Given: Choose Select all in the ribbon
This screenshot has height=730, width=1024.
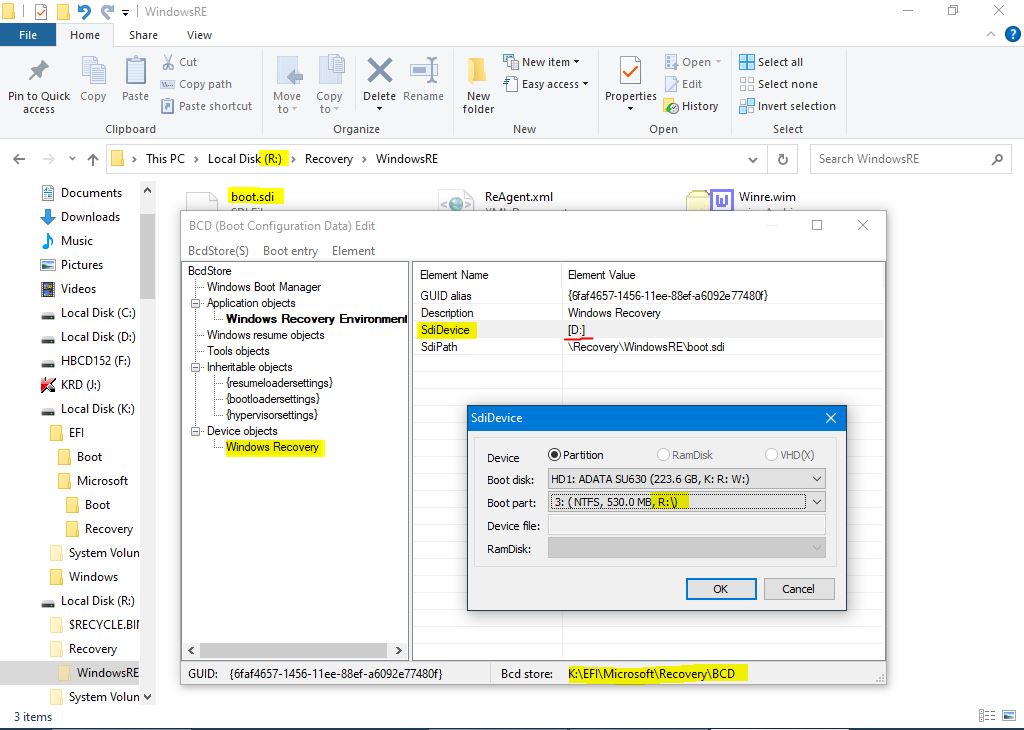Looking at the screenshot, I should 771,62.
